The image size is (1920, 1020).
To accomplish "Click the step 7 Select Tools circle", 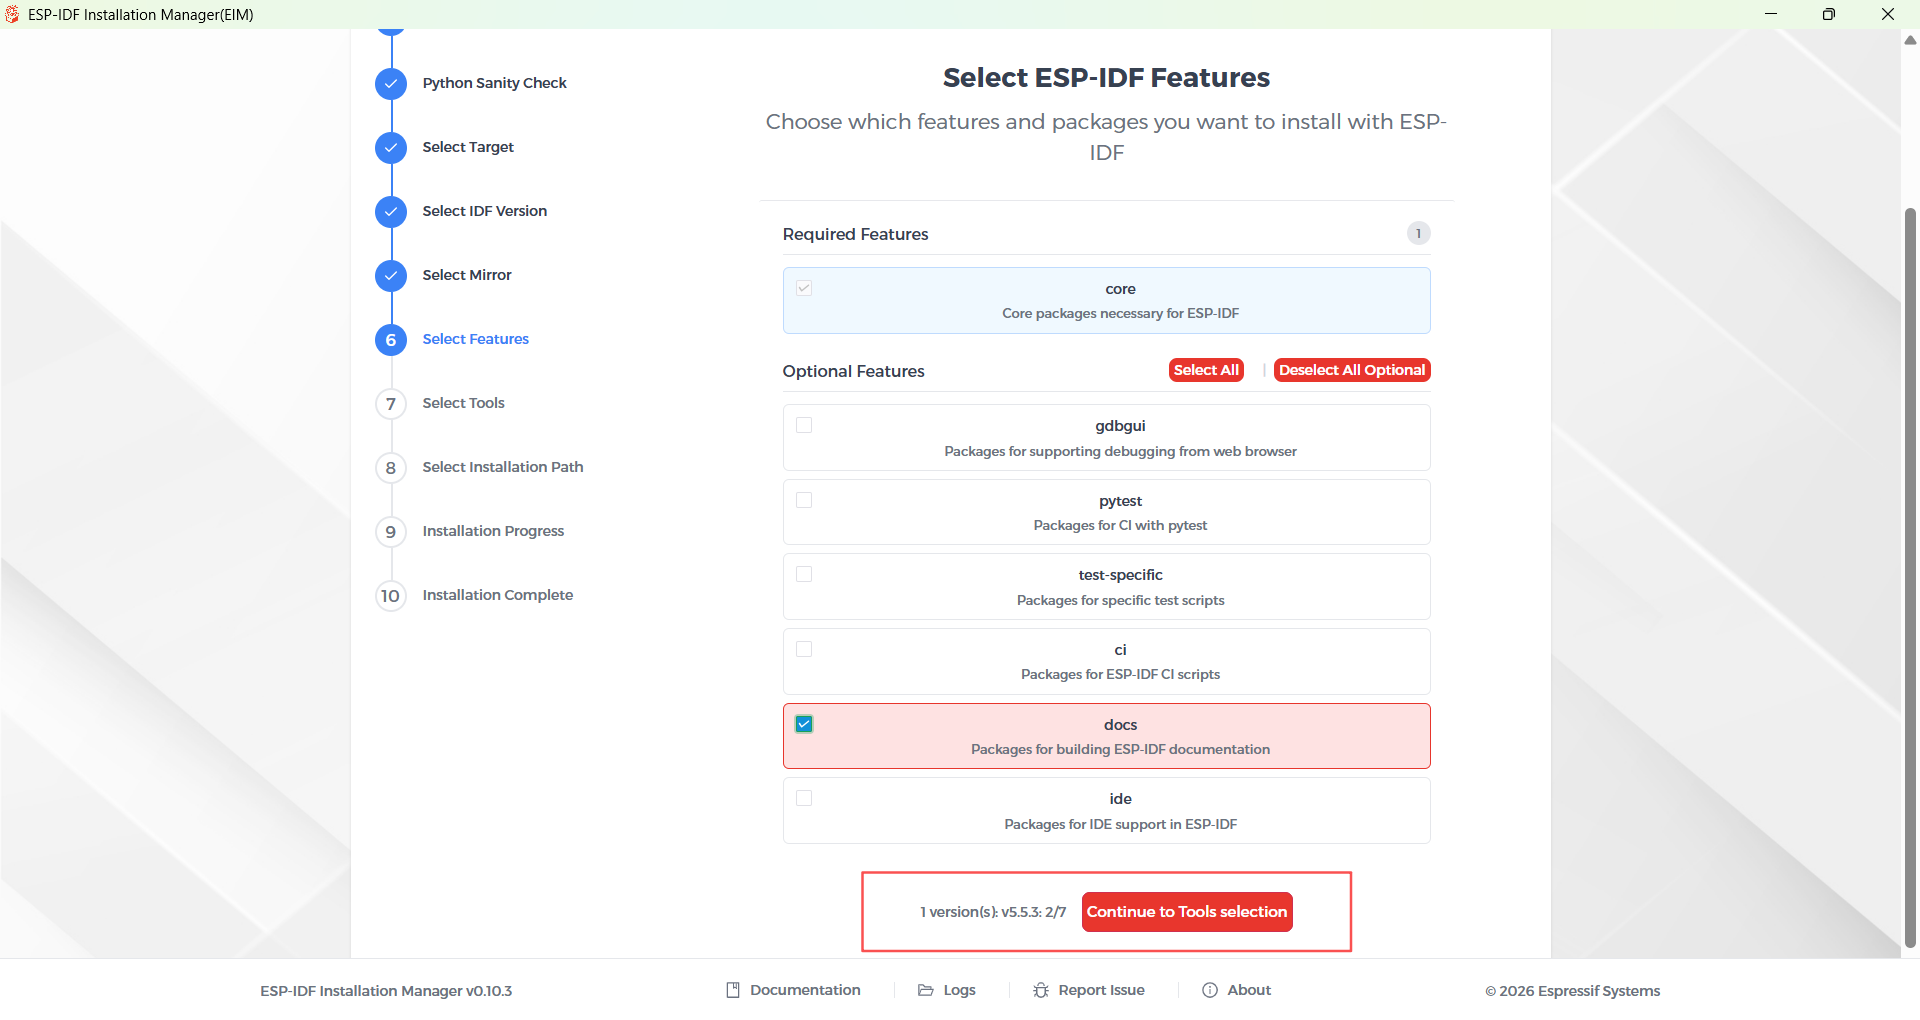I will [x=391, y=404].
